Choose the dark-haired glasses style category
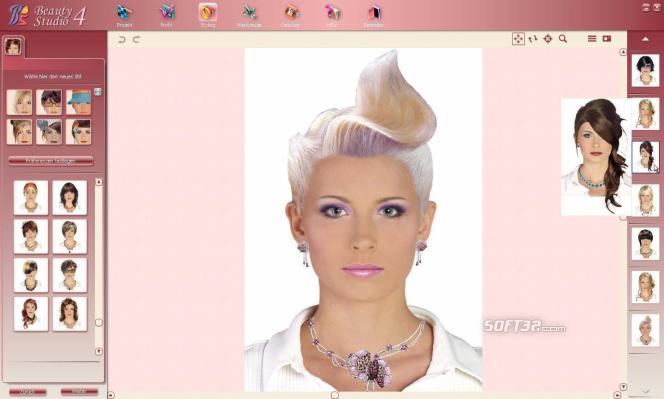The width and height of the screenshot is (664, 399). (49, 102)
